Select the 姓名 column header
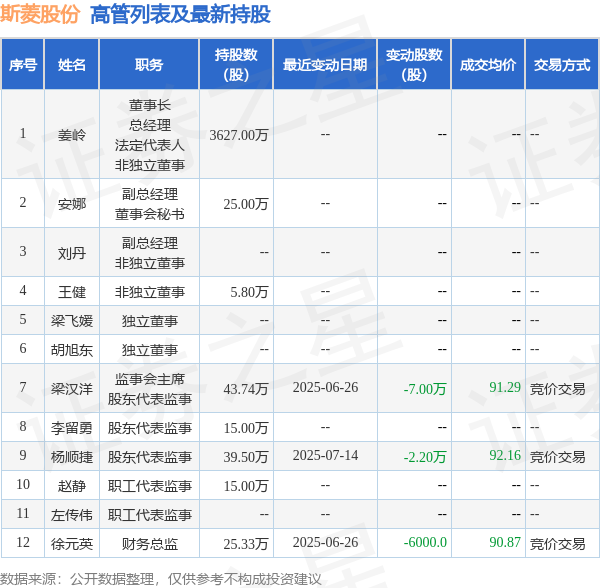 point(72,65)
